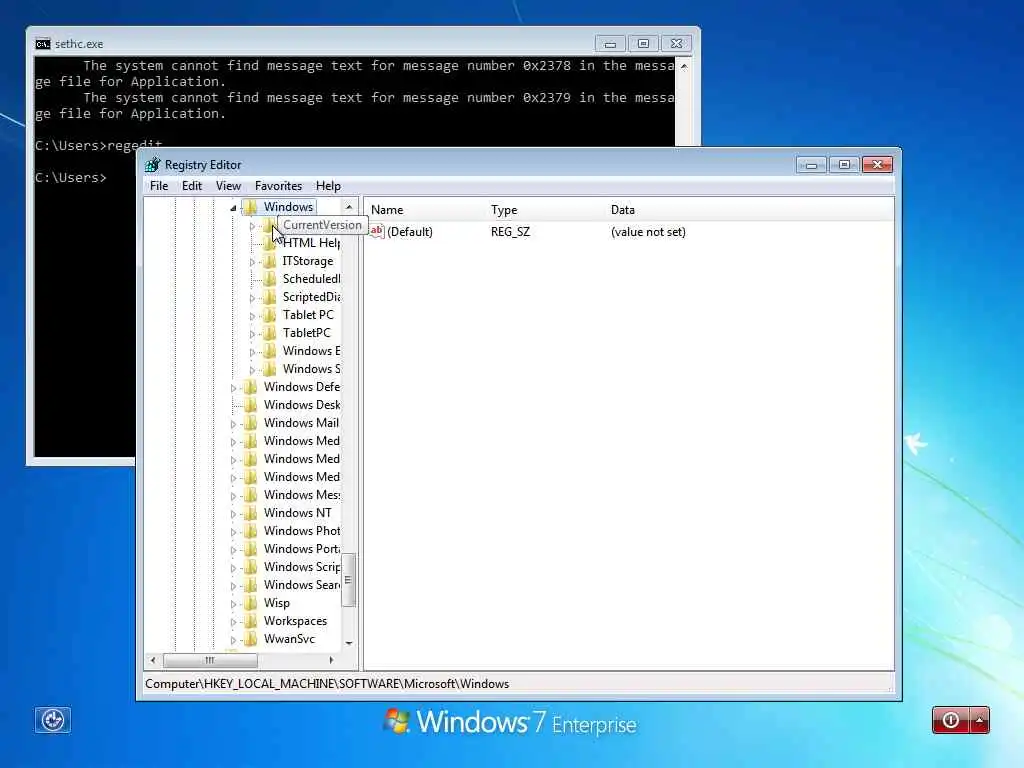Click the (value not set) data cell
The width and height of the screenshot is (1024, 768).
pyautogui.click(x=648, y=232)
